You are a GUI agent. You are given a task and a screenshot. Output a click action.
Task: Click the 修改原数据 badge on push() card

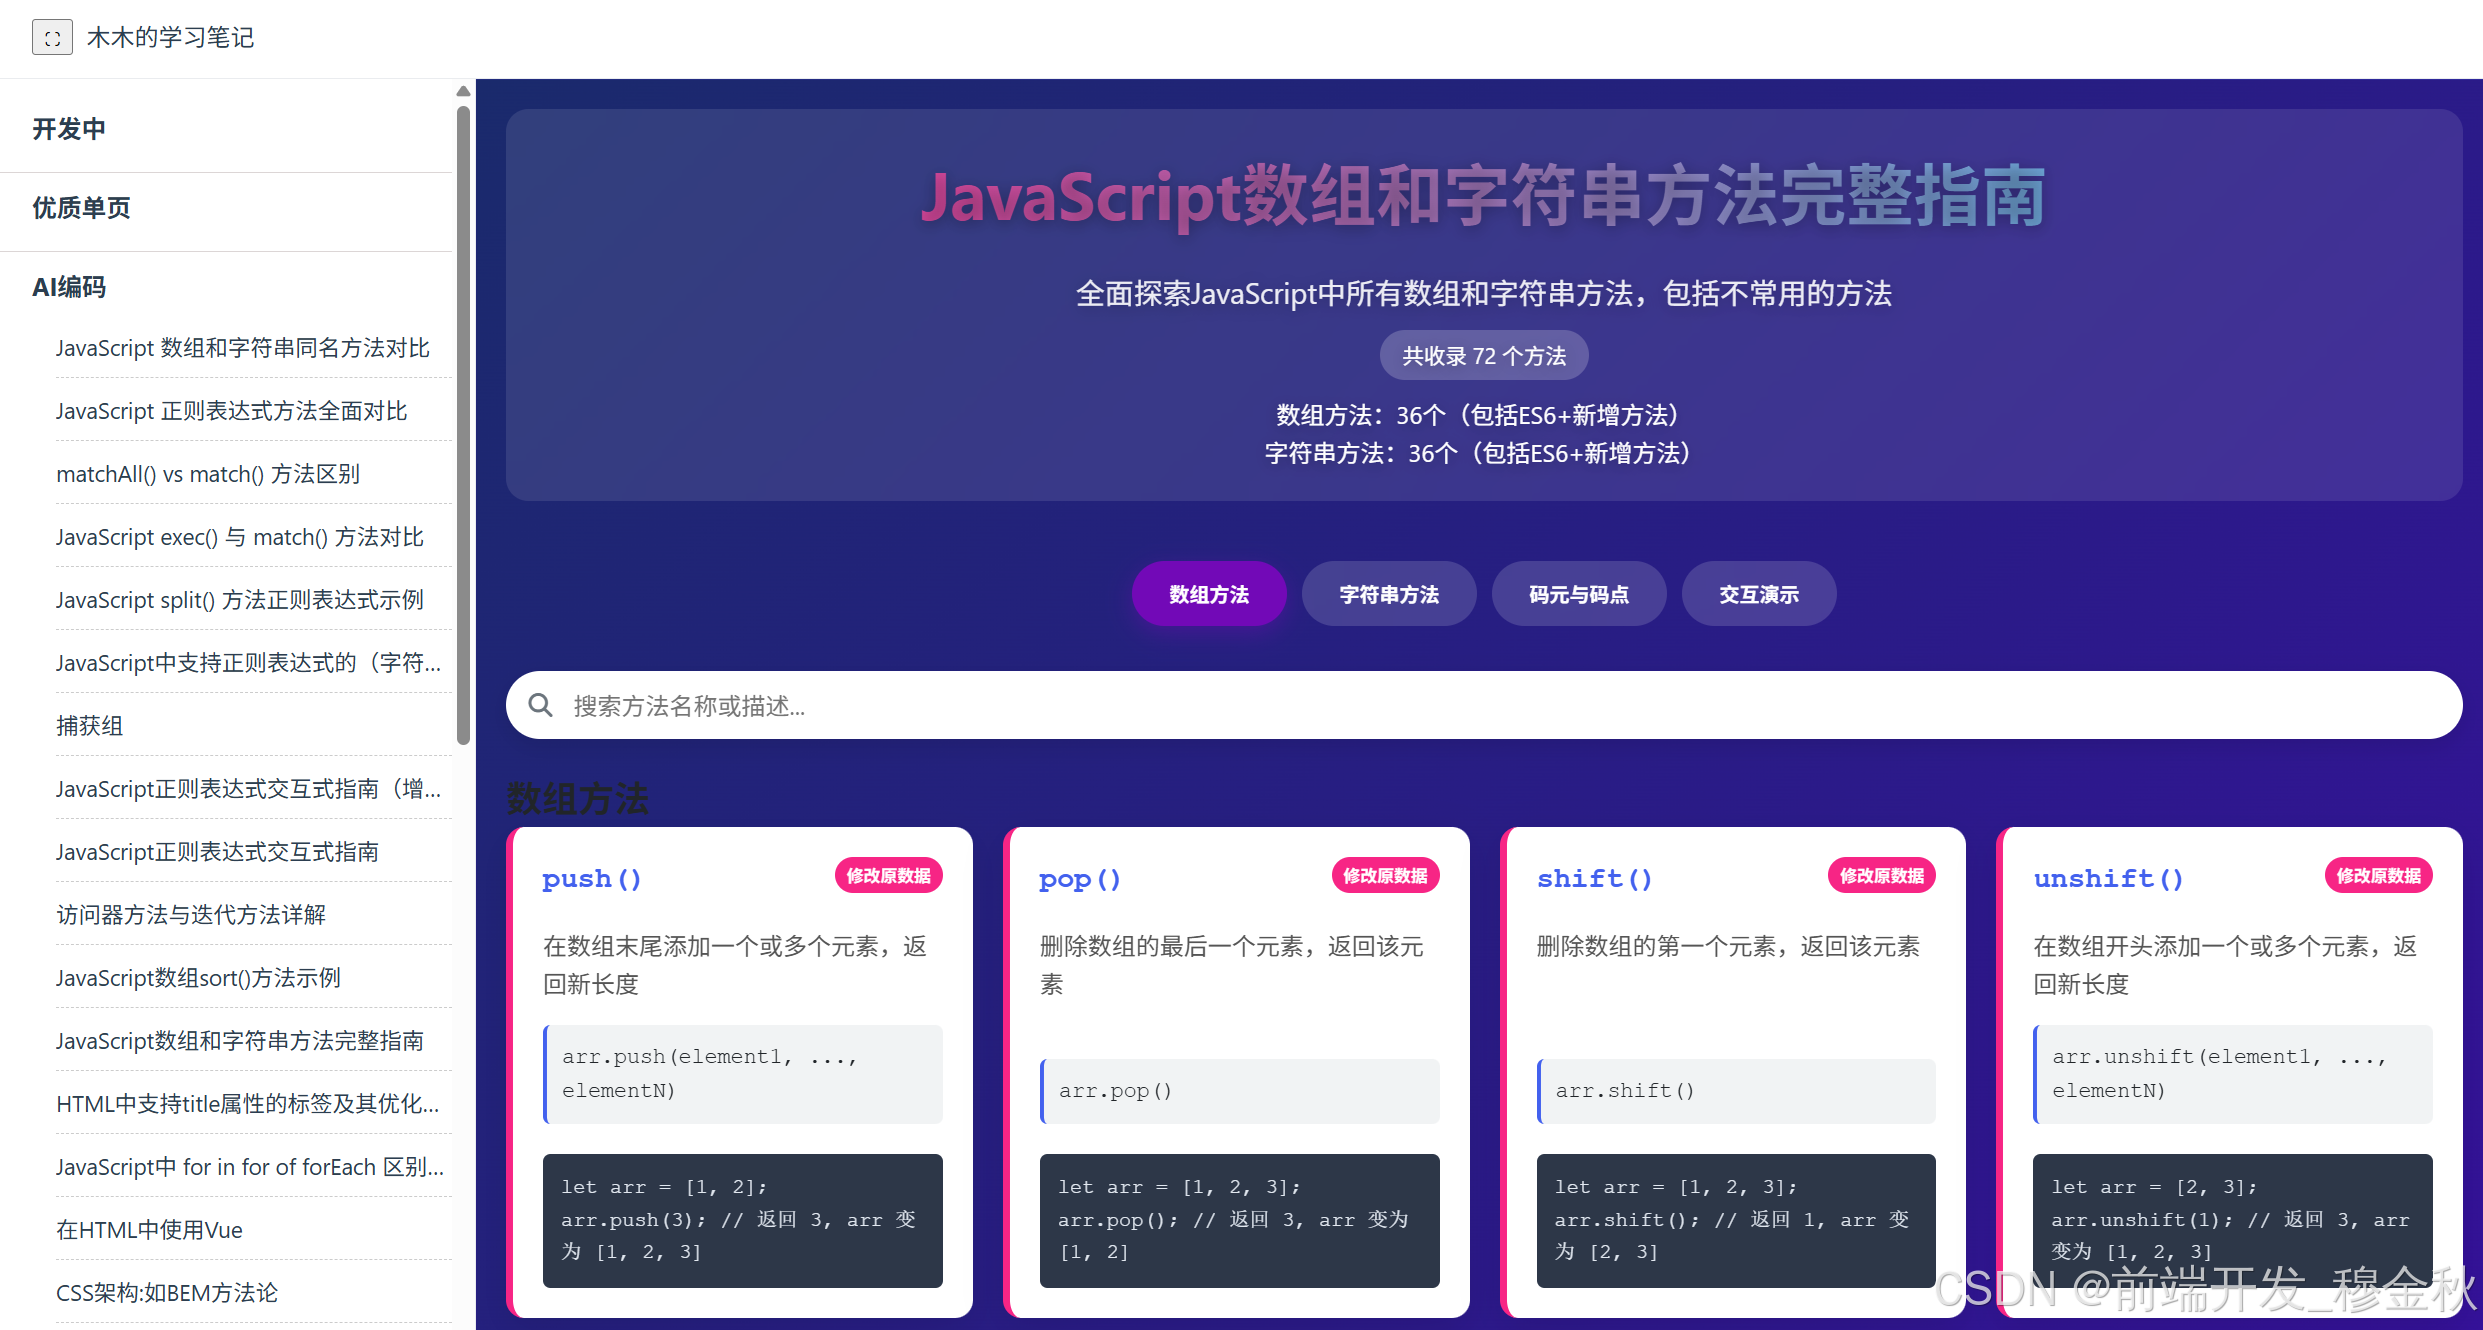coord(888,876)
